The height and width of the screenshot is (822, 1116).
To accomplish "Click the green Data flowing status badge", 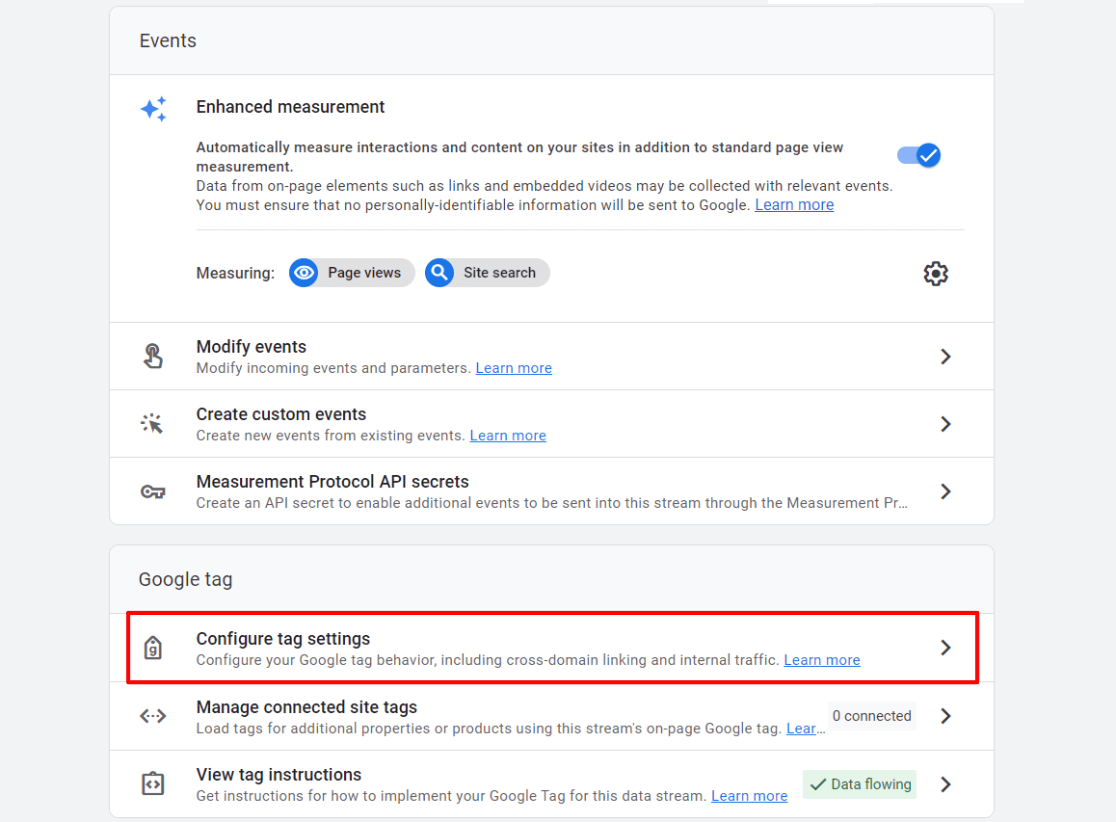I will click(859, 784).
